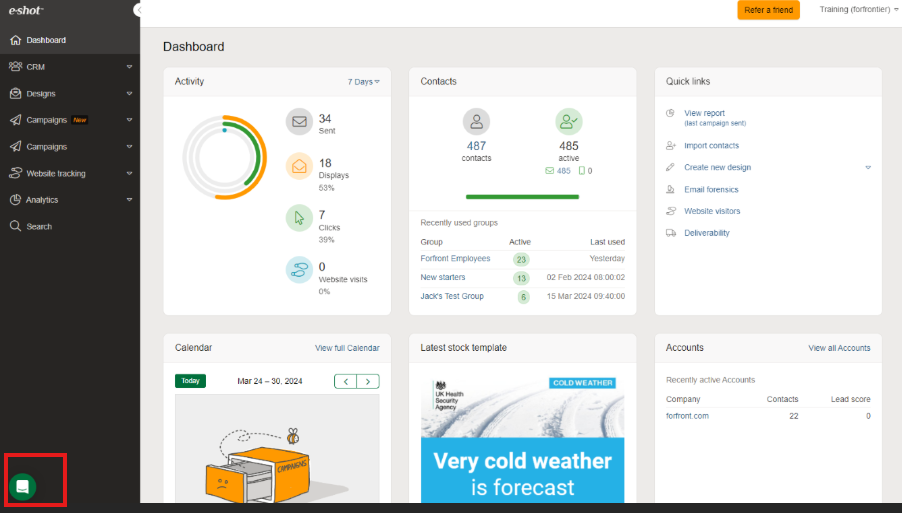
Task: Go to next week in Calendar
Action: [369, 381]
